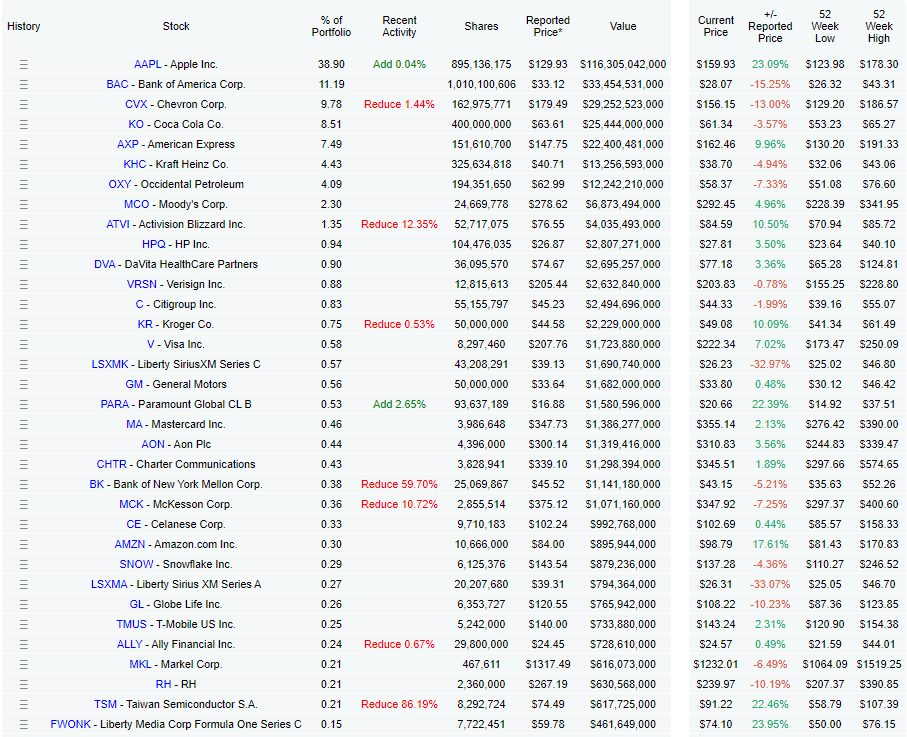The height and width of the screenshot is (737, 907).
Task: Open history icon for McKesson Corp. row
Action: pyautogui.click(x=24, y=504)
